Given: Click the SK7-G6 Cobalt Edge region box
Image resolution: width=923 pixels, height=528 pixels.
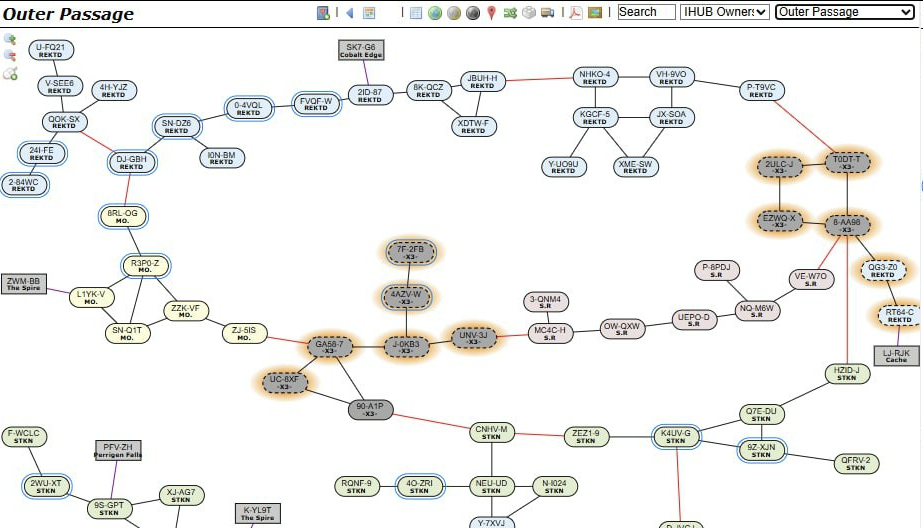Looking at the screenshot, I should click(x=361, y=50).
